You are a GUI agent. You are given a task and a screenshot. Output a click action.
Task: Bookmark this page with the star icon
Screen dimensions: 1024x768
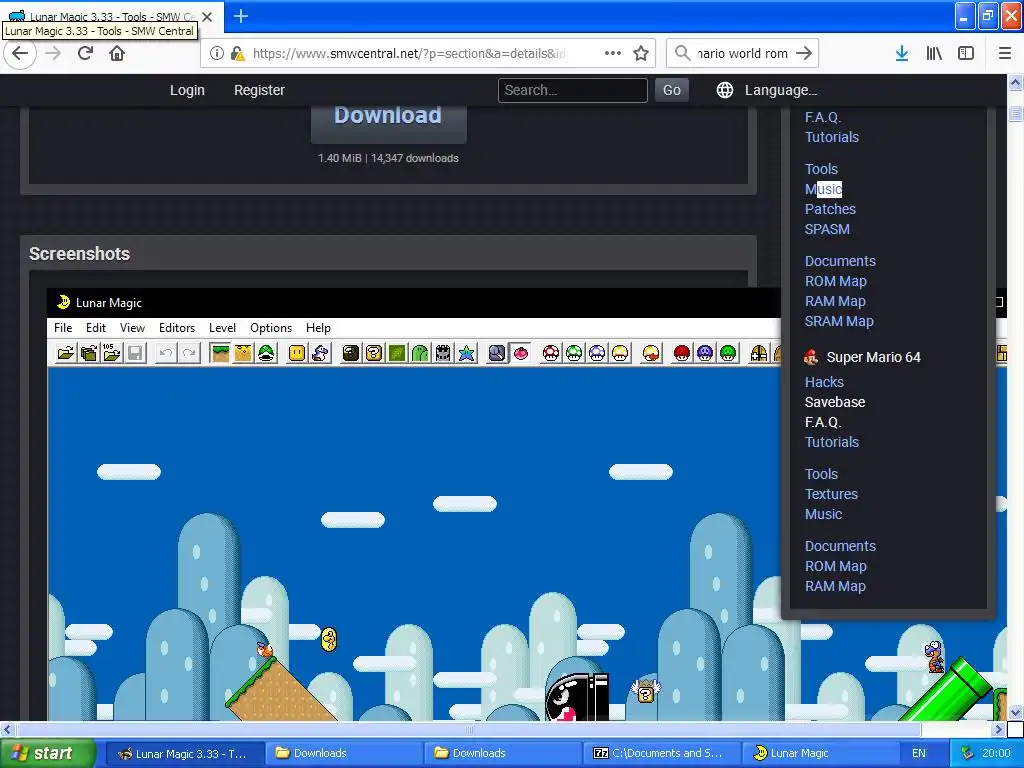click(641, 53)
